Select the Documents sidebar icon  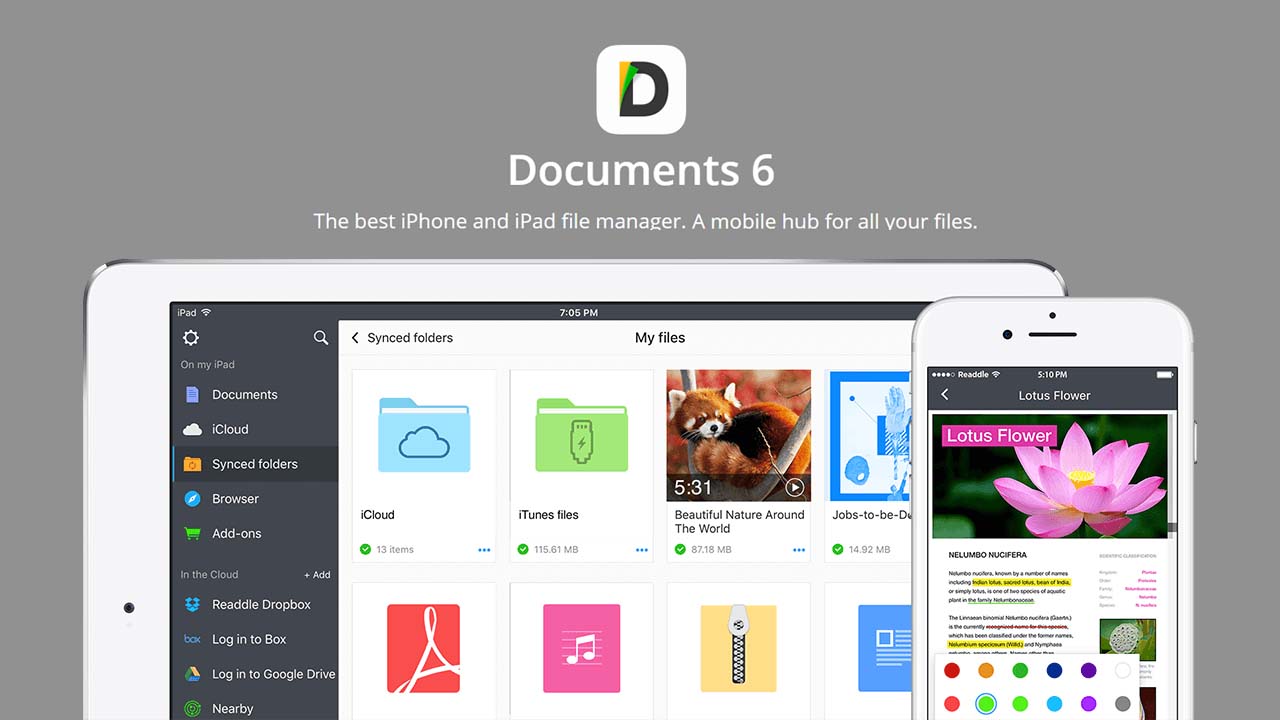(191, 394)
